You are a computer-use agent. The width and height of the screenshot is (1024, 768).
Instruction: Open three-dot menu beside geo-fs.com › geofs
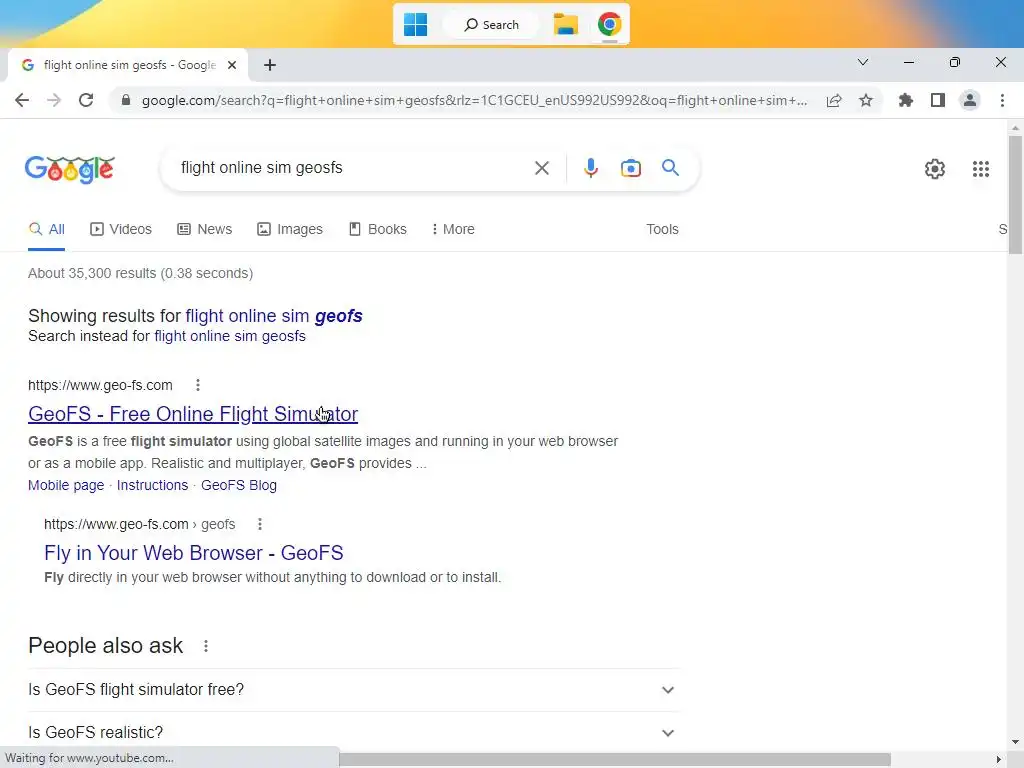tap(260, 524)
